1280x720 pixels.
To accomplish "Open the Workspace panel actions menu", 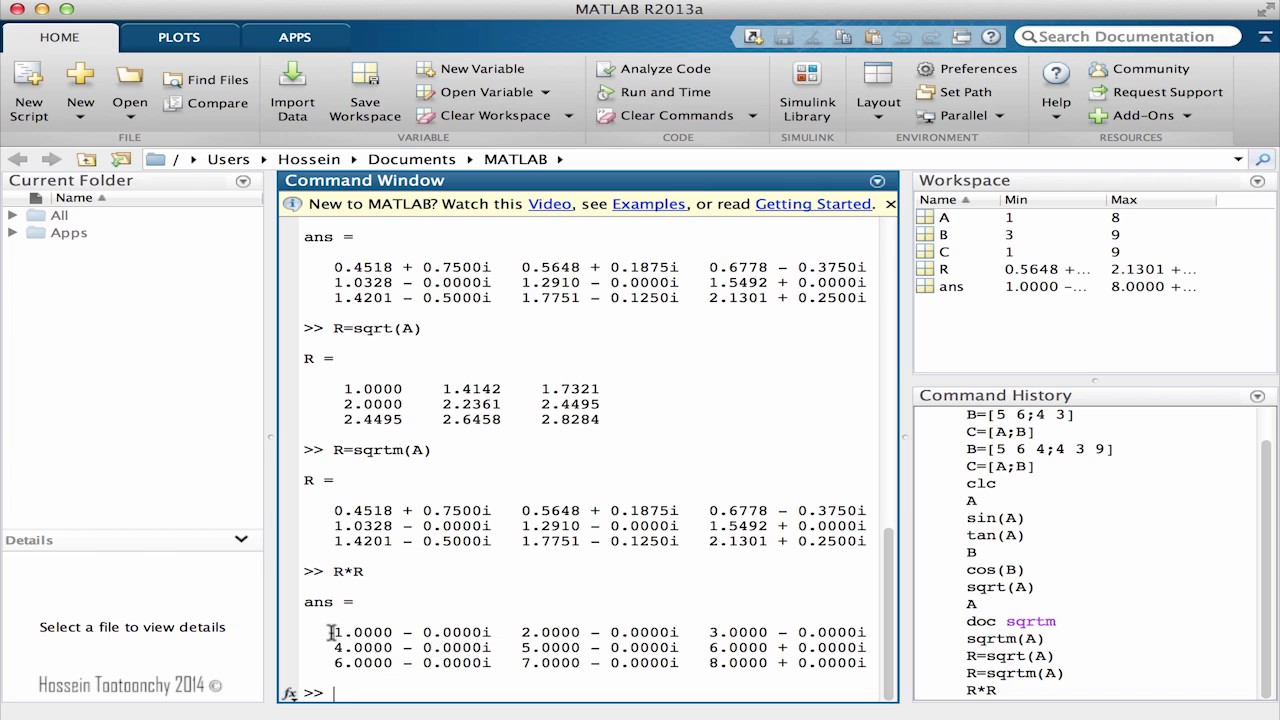I will 1257,181.
